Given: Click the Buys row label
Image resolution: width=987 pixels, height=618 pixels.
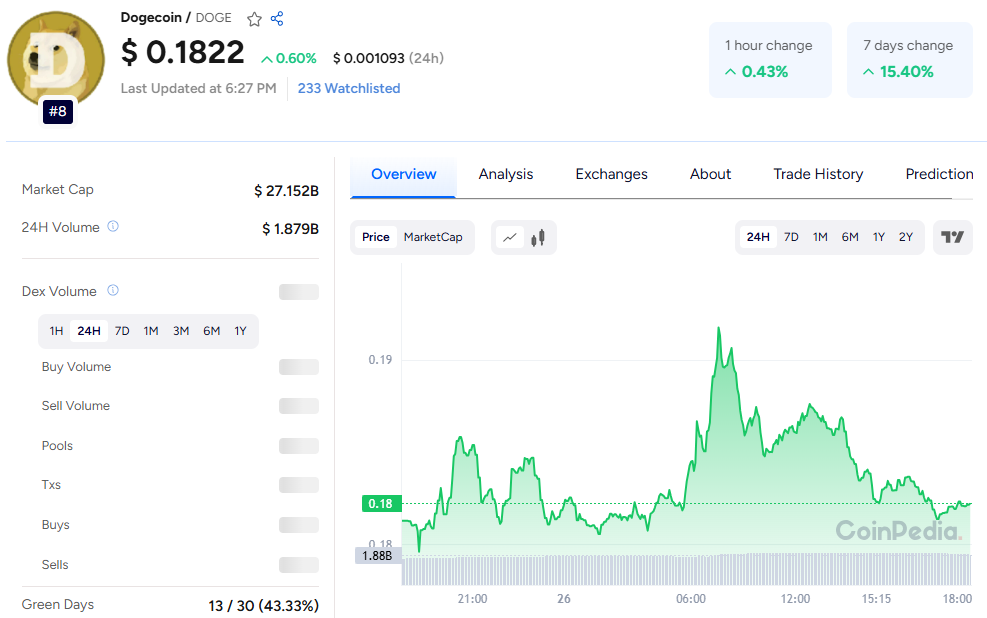Looking at the screenshot, I should point(55,525).
